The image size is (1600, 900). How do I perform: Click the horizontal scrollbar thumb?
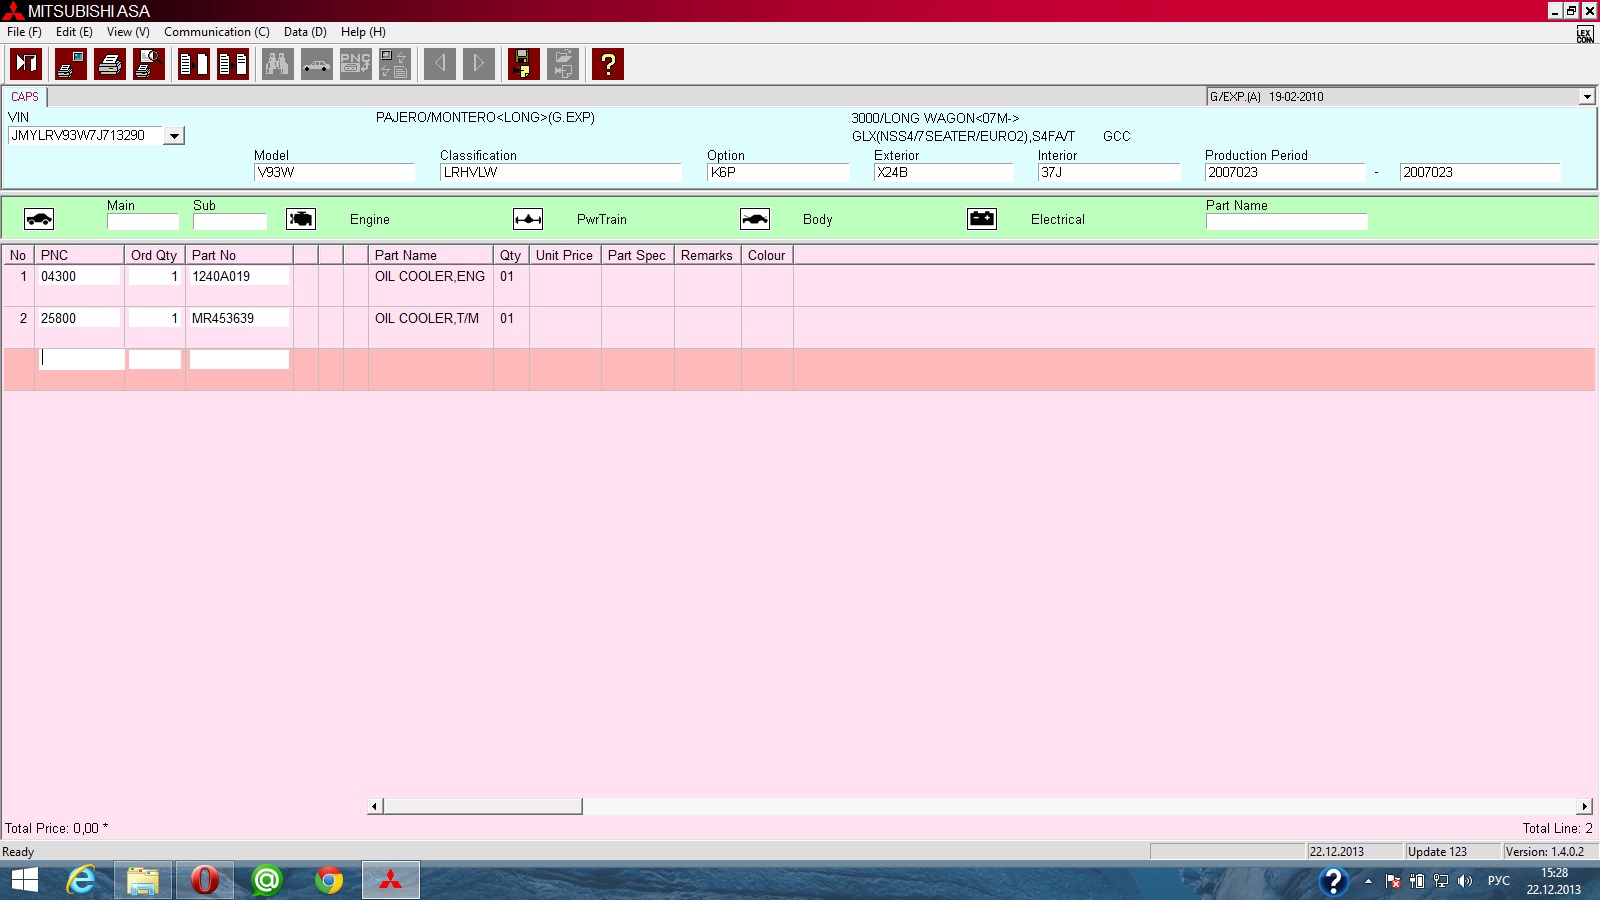coord(482,806)
